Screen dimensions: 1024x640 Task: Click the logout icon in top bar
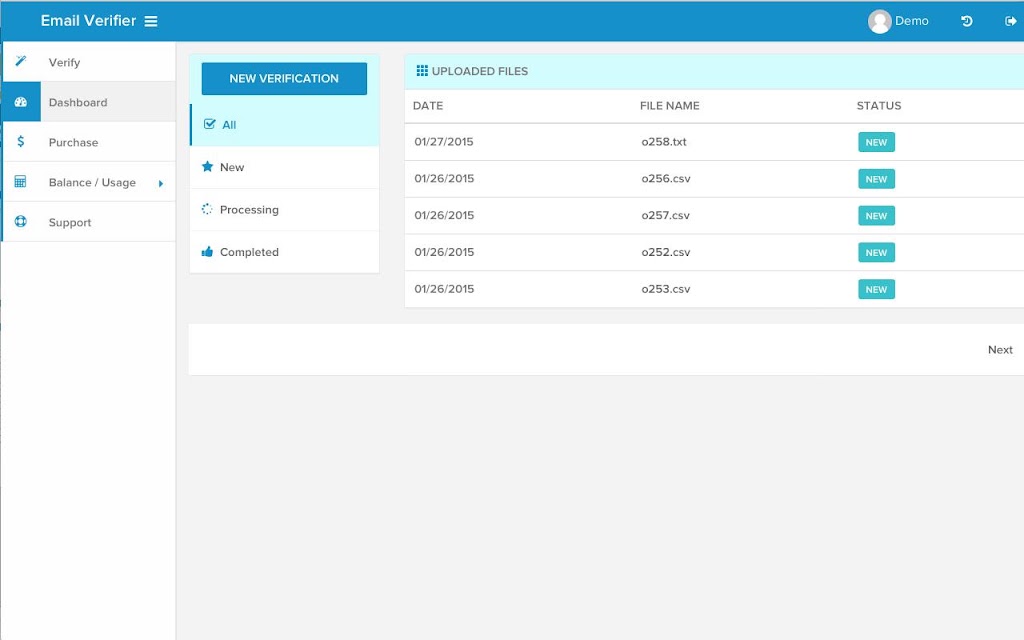1010,21
